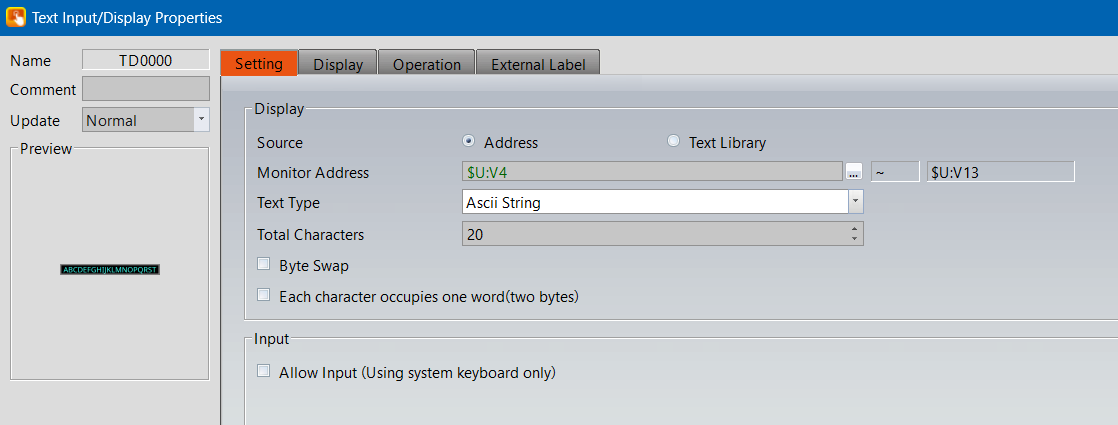Click the Name field TD0000

click(x=145, y=60)
